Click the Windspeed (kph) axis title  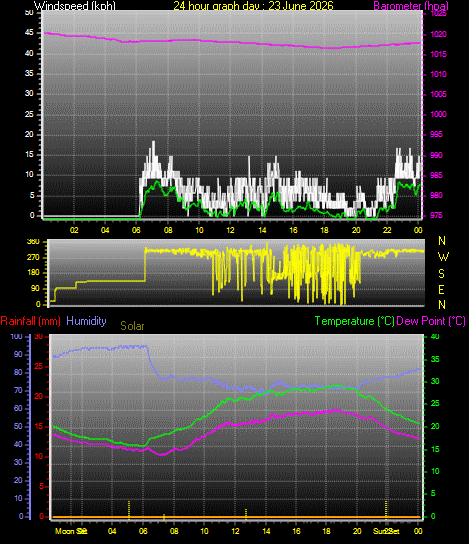point(75,6)
